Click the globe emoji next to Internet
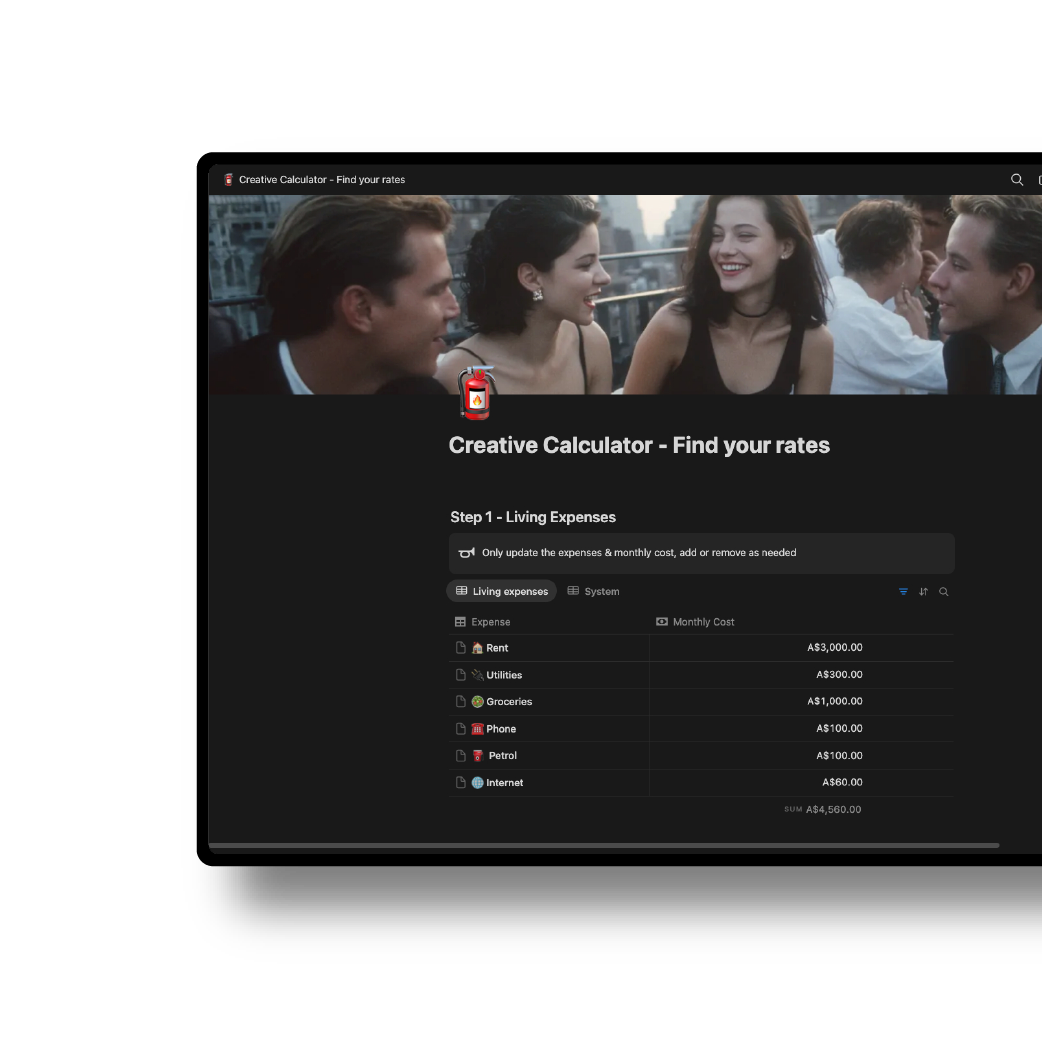This screenshot has height=1042, width=1042. click(x=477, y=782)
